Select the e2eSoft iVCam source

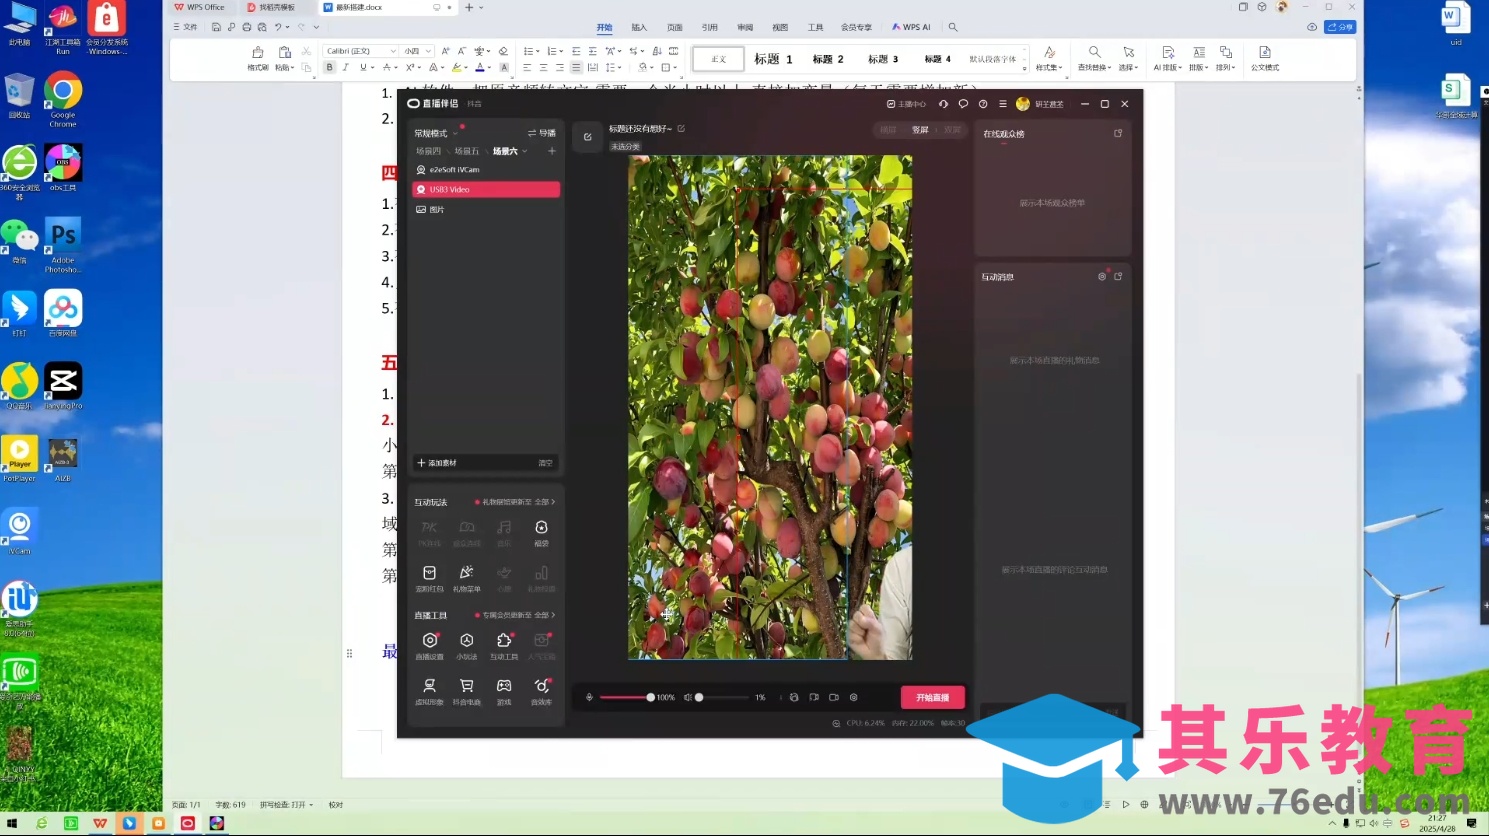coord(454,170)
